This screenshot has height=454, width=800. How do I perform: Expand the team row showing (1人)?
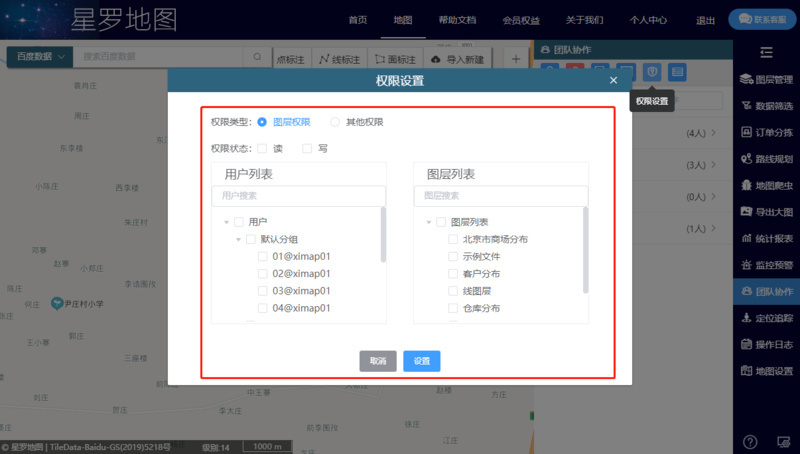[x=713, y=228]
